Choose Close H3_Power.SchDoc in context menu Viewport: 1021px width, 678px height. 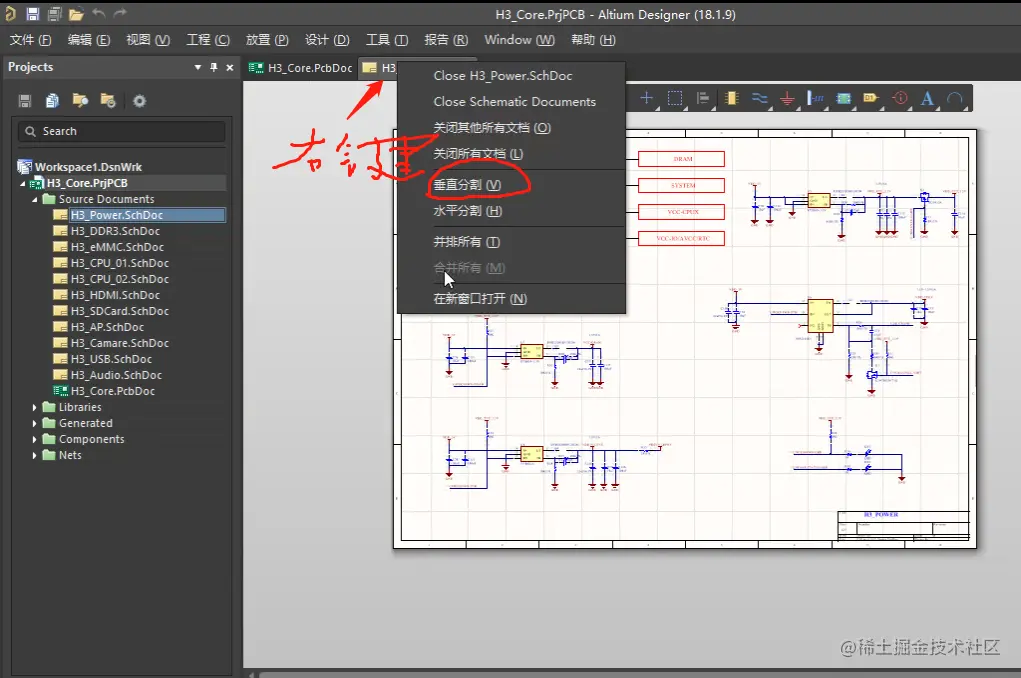(503, 76)
